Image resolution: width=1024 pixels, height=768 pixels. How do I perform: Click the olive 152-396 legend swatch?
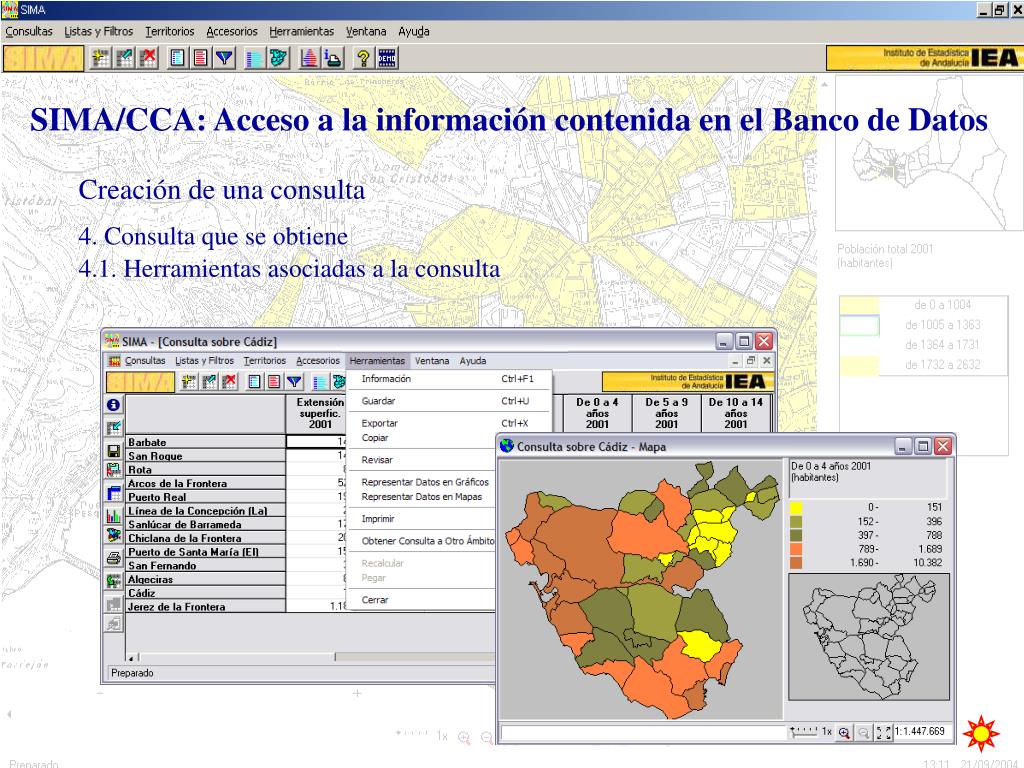point(796,521)
